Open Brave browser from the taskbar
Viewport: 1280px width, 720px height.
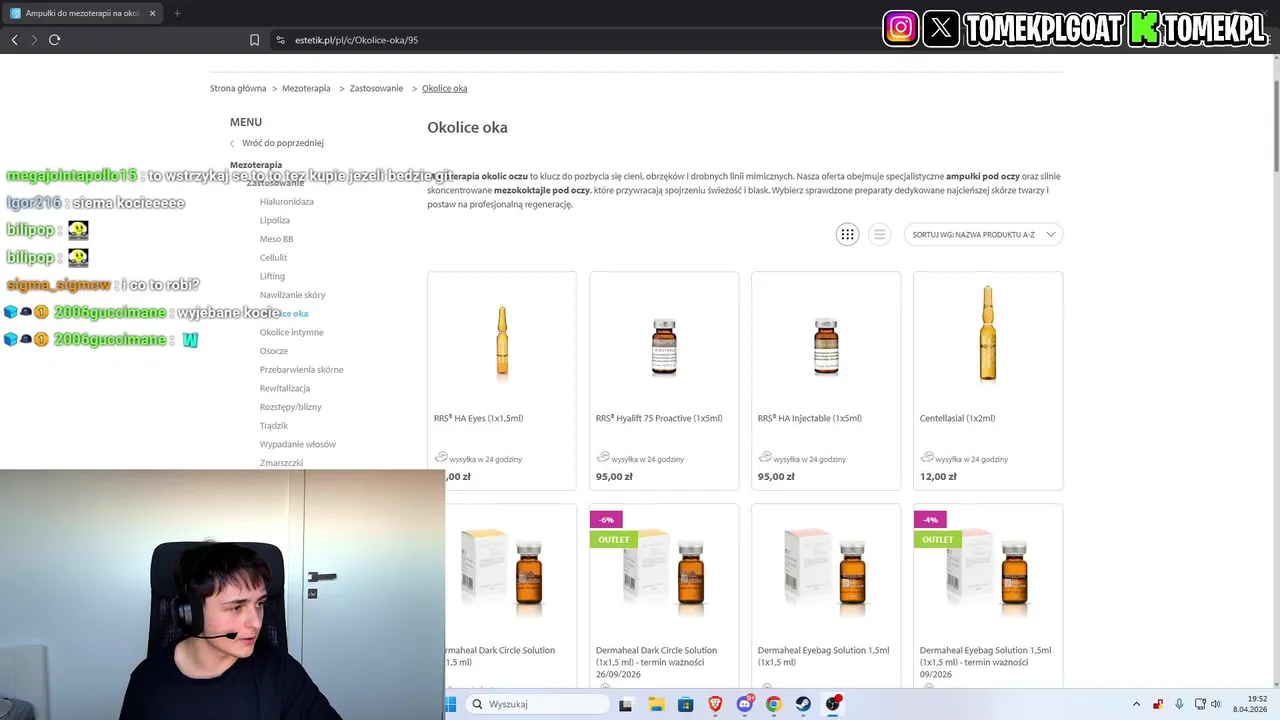[x=715, y=704]
